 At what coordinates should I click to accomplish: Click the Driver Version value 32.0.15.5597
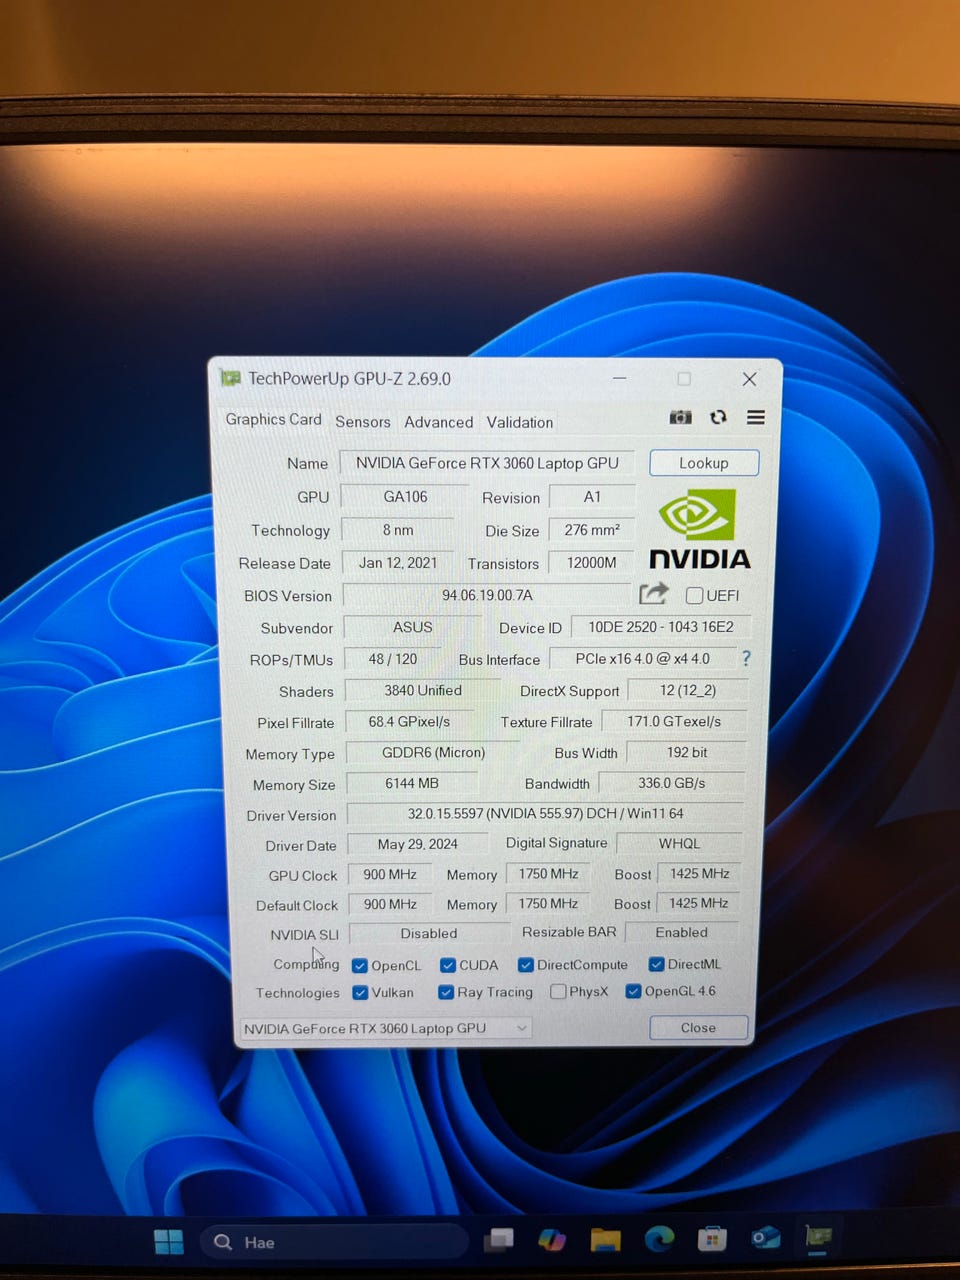click(x=545, y=813)
